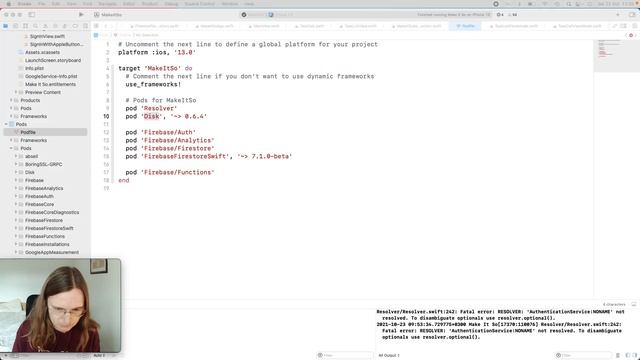This screenshot has width=640, height=360.
Task: Open the File menu
Action: click(x=42, y=4)
